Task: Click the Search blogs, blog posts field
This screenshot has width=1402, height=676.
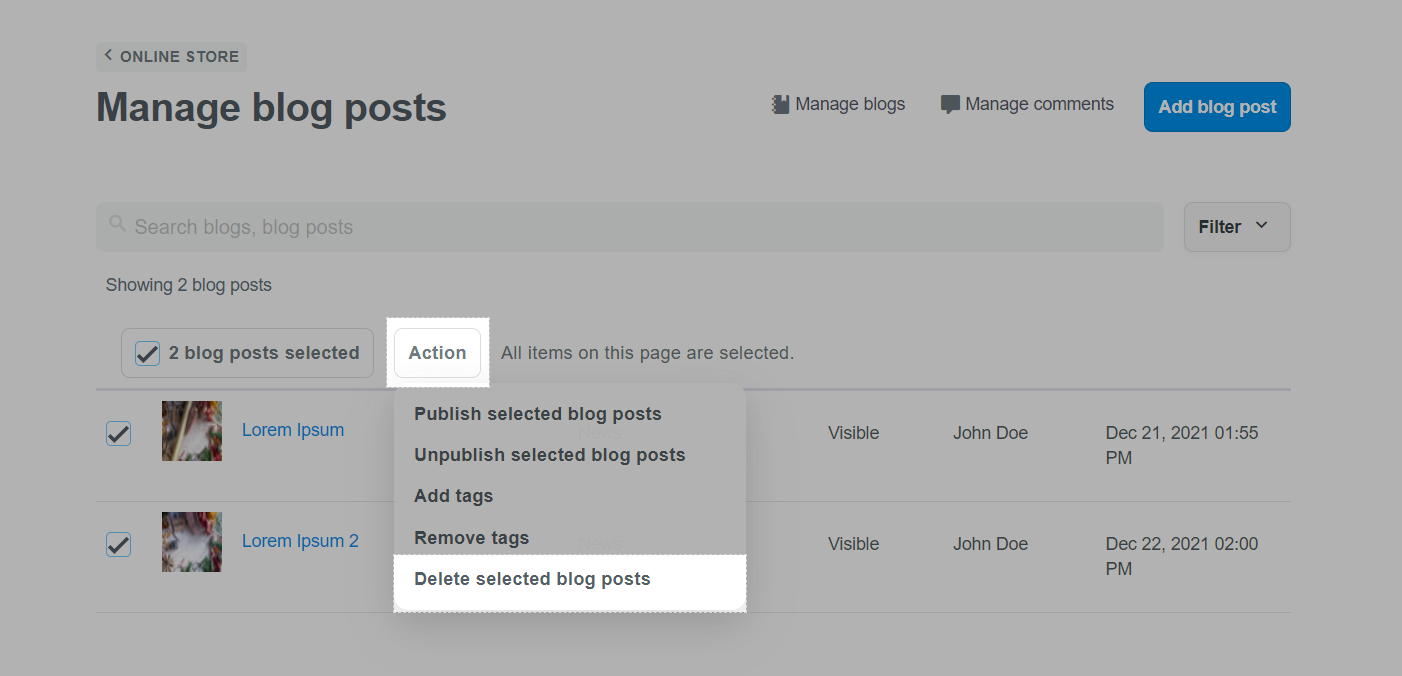Action: (630, 227)
